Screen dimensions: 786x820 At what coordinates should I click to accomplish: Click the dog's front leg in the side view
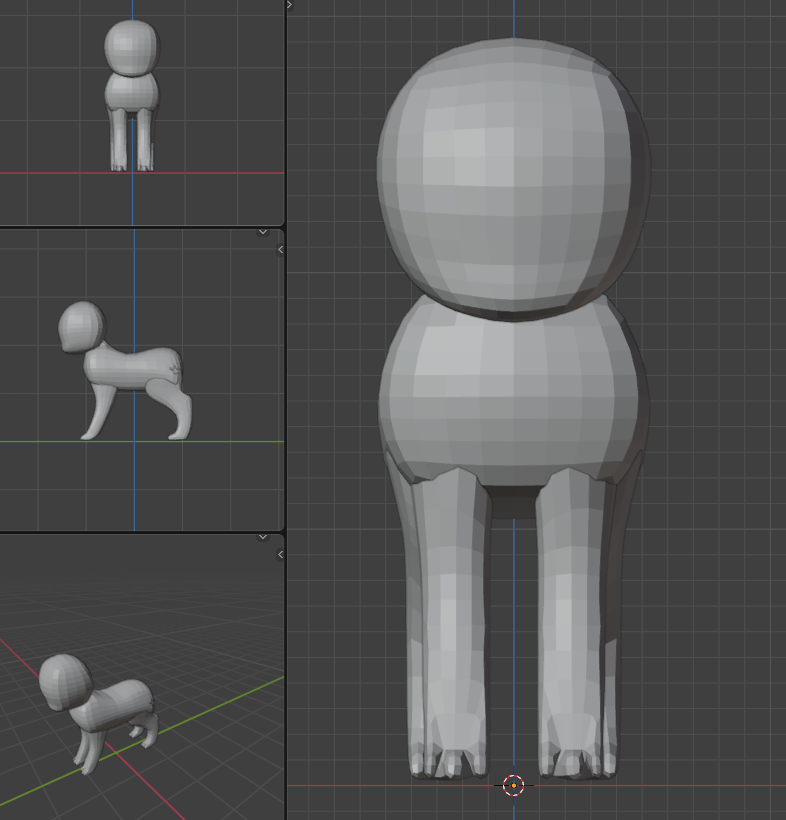[x=98, y=410]
